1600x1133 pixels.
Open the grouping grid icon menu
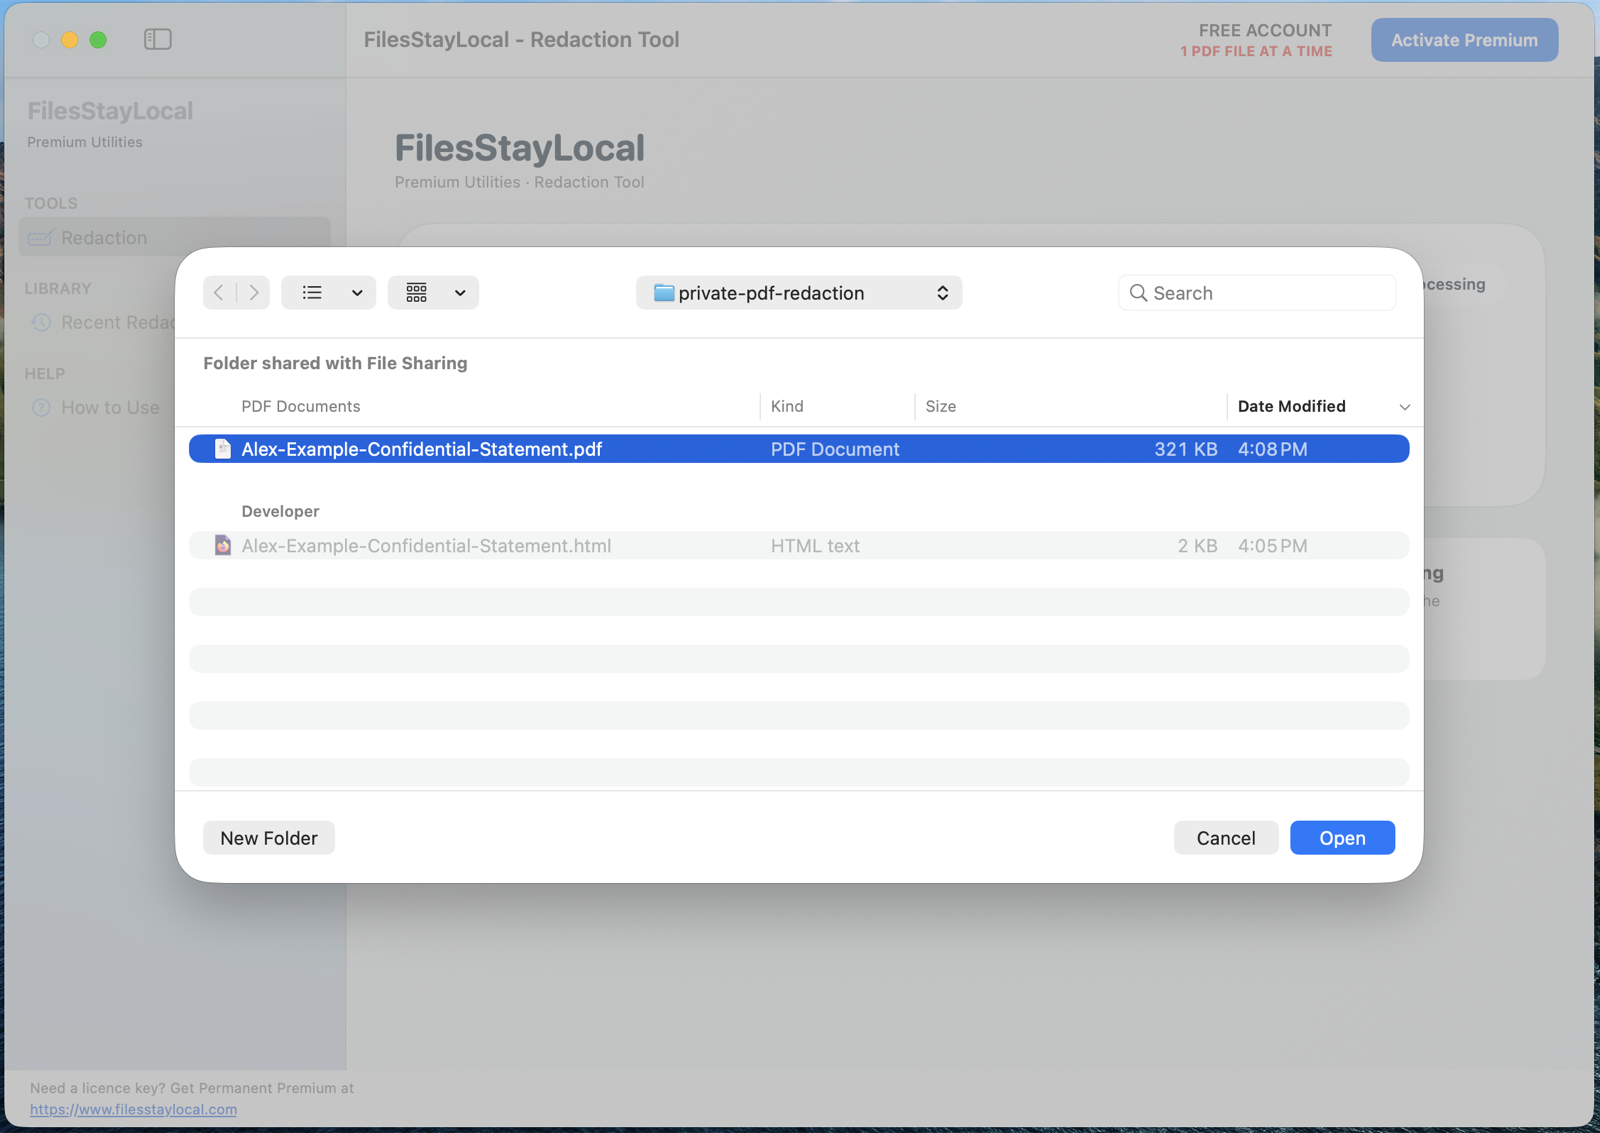(416, 293)
